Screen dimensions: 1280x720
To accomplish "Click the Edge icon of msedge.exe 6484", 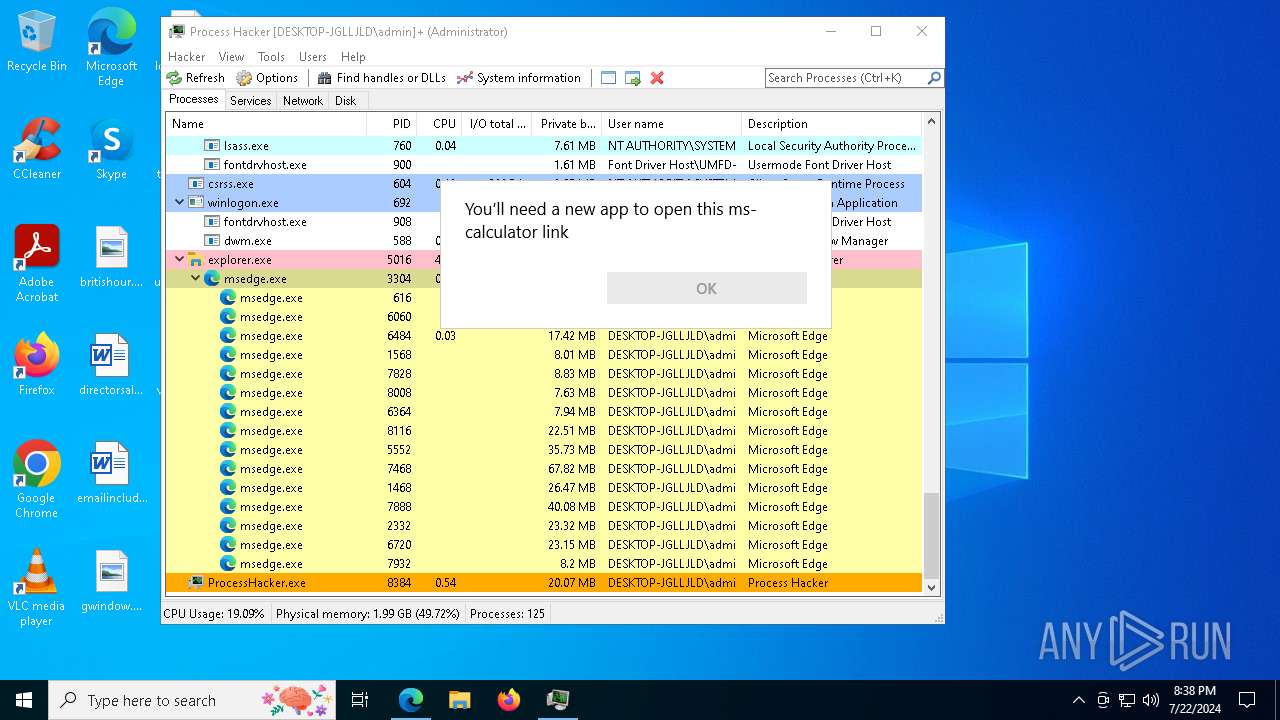I will click(x=228, y=336).
